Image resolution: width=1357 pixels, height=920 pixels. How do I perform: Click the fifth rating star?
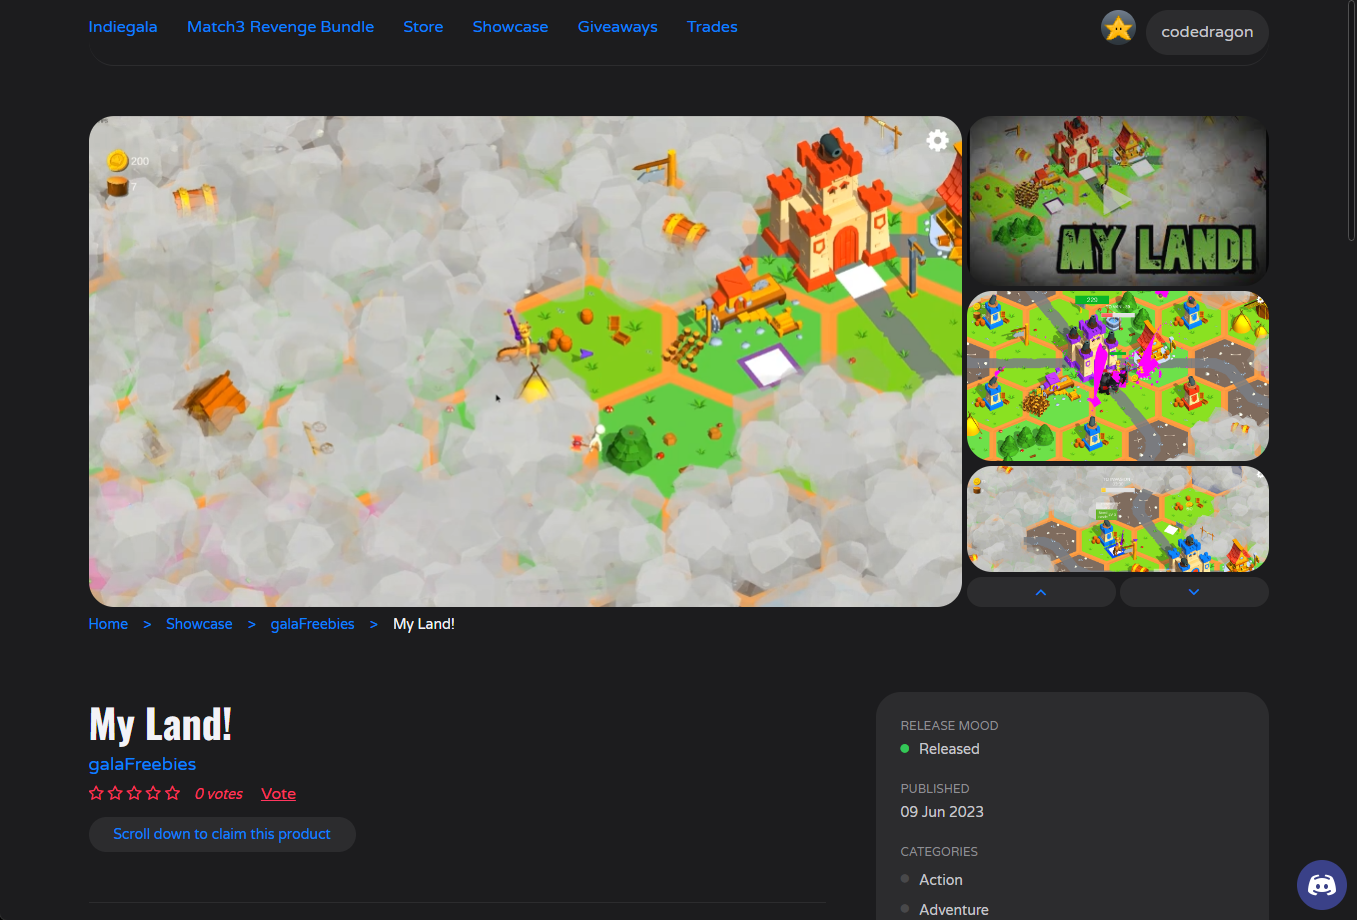172,793
